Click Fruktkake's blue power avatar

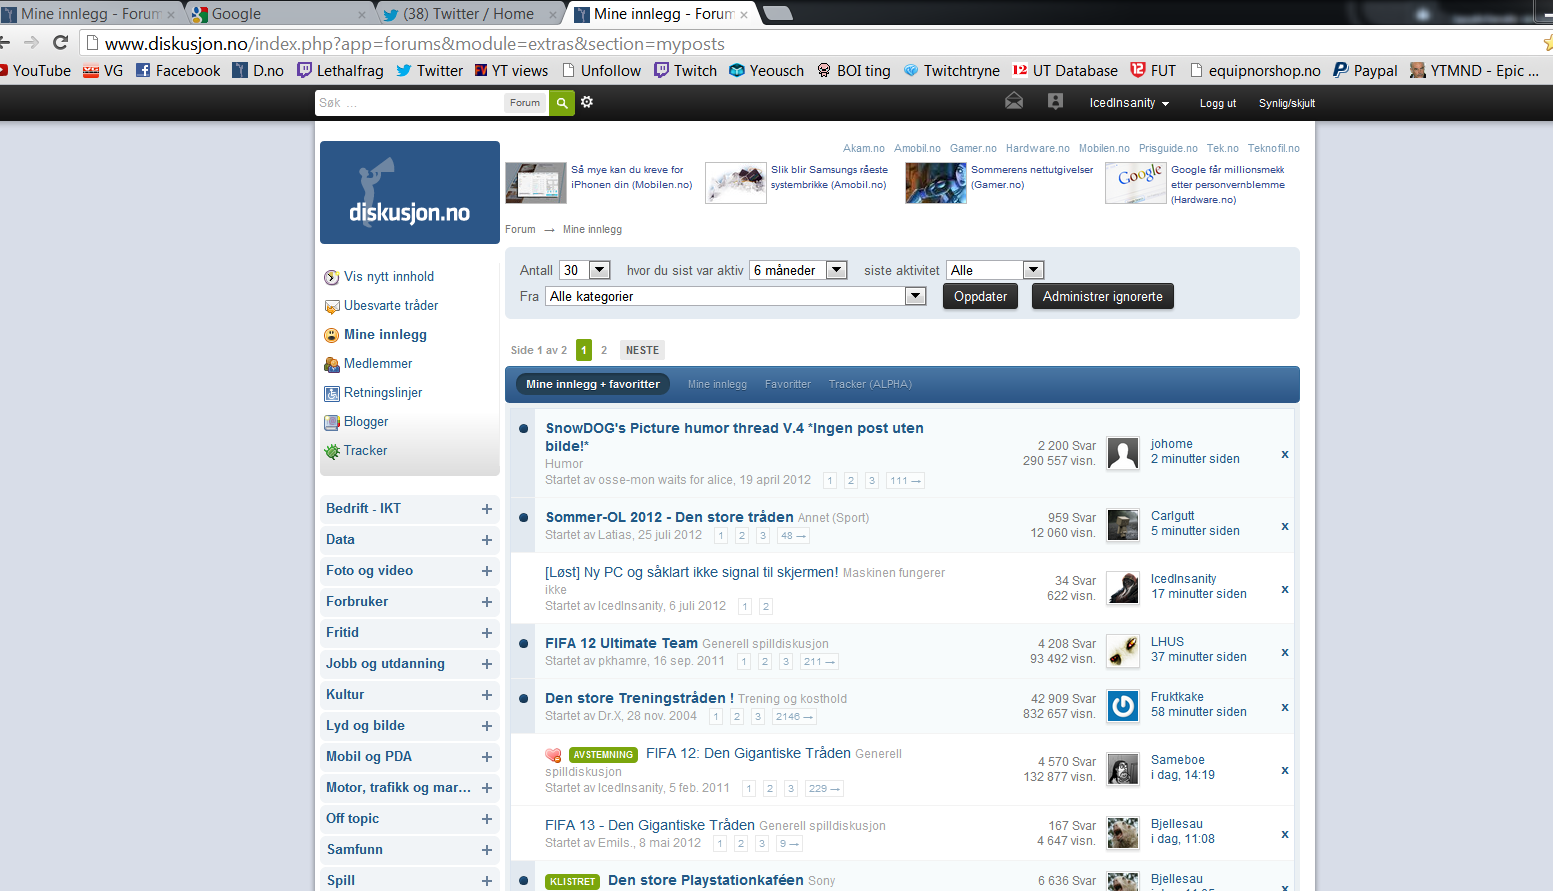click(x=1123, y=706)
